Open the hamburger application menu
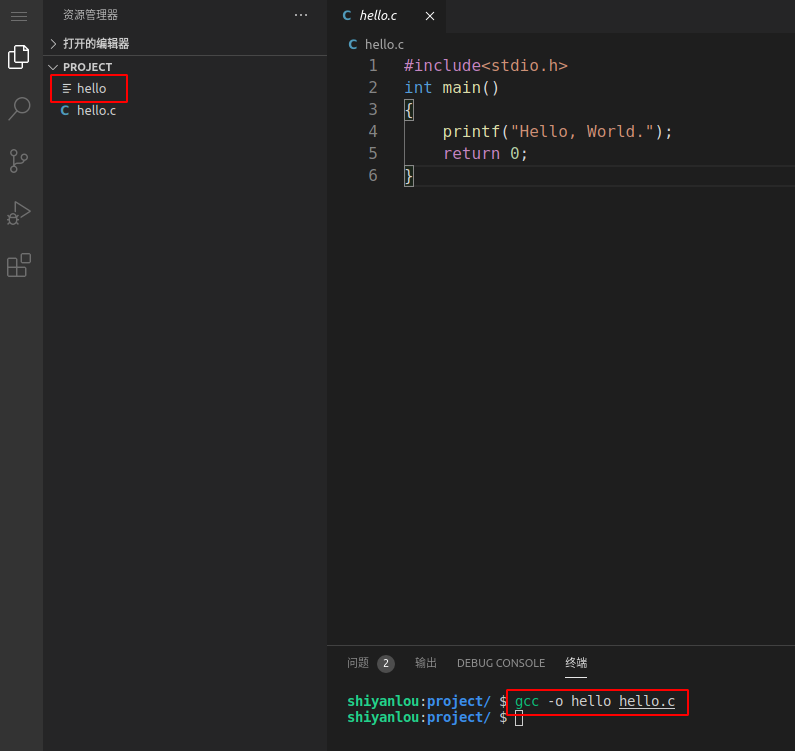795x751 pixels. pos(19,16)
